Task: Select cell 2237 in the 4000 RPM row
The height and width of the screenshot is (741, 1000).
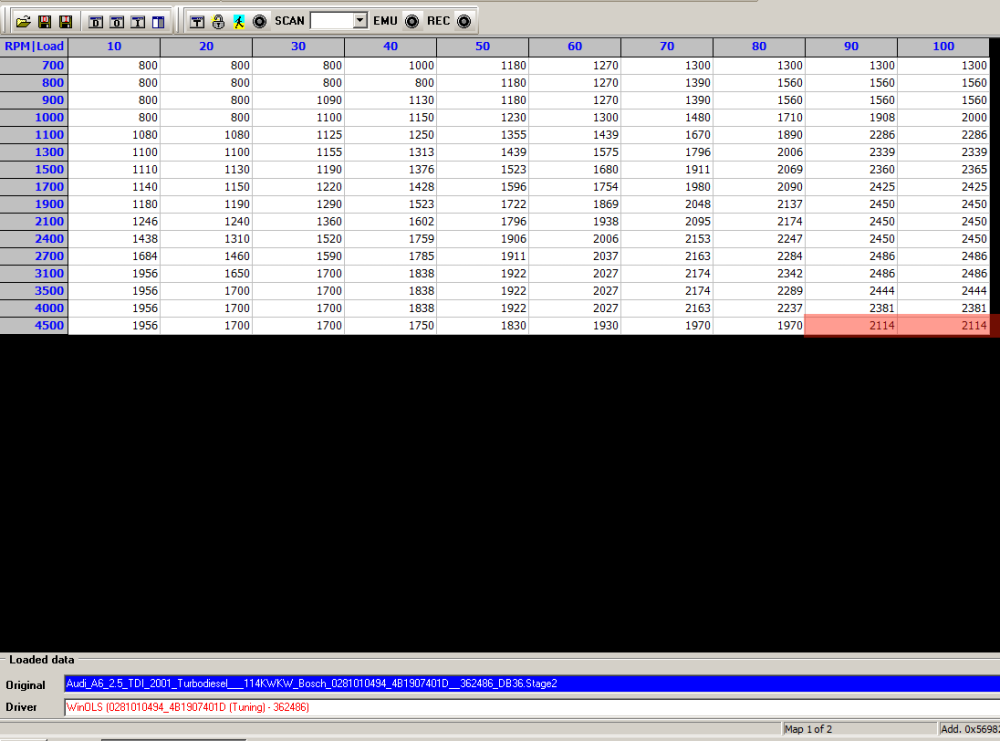Action: point(759,309)
